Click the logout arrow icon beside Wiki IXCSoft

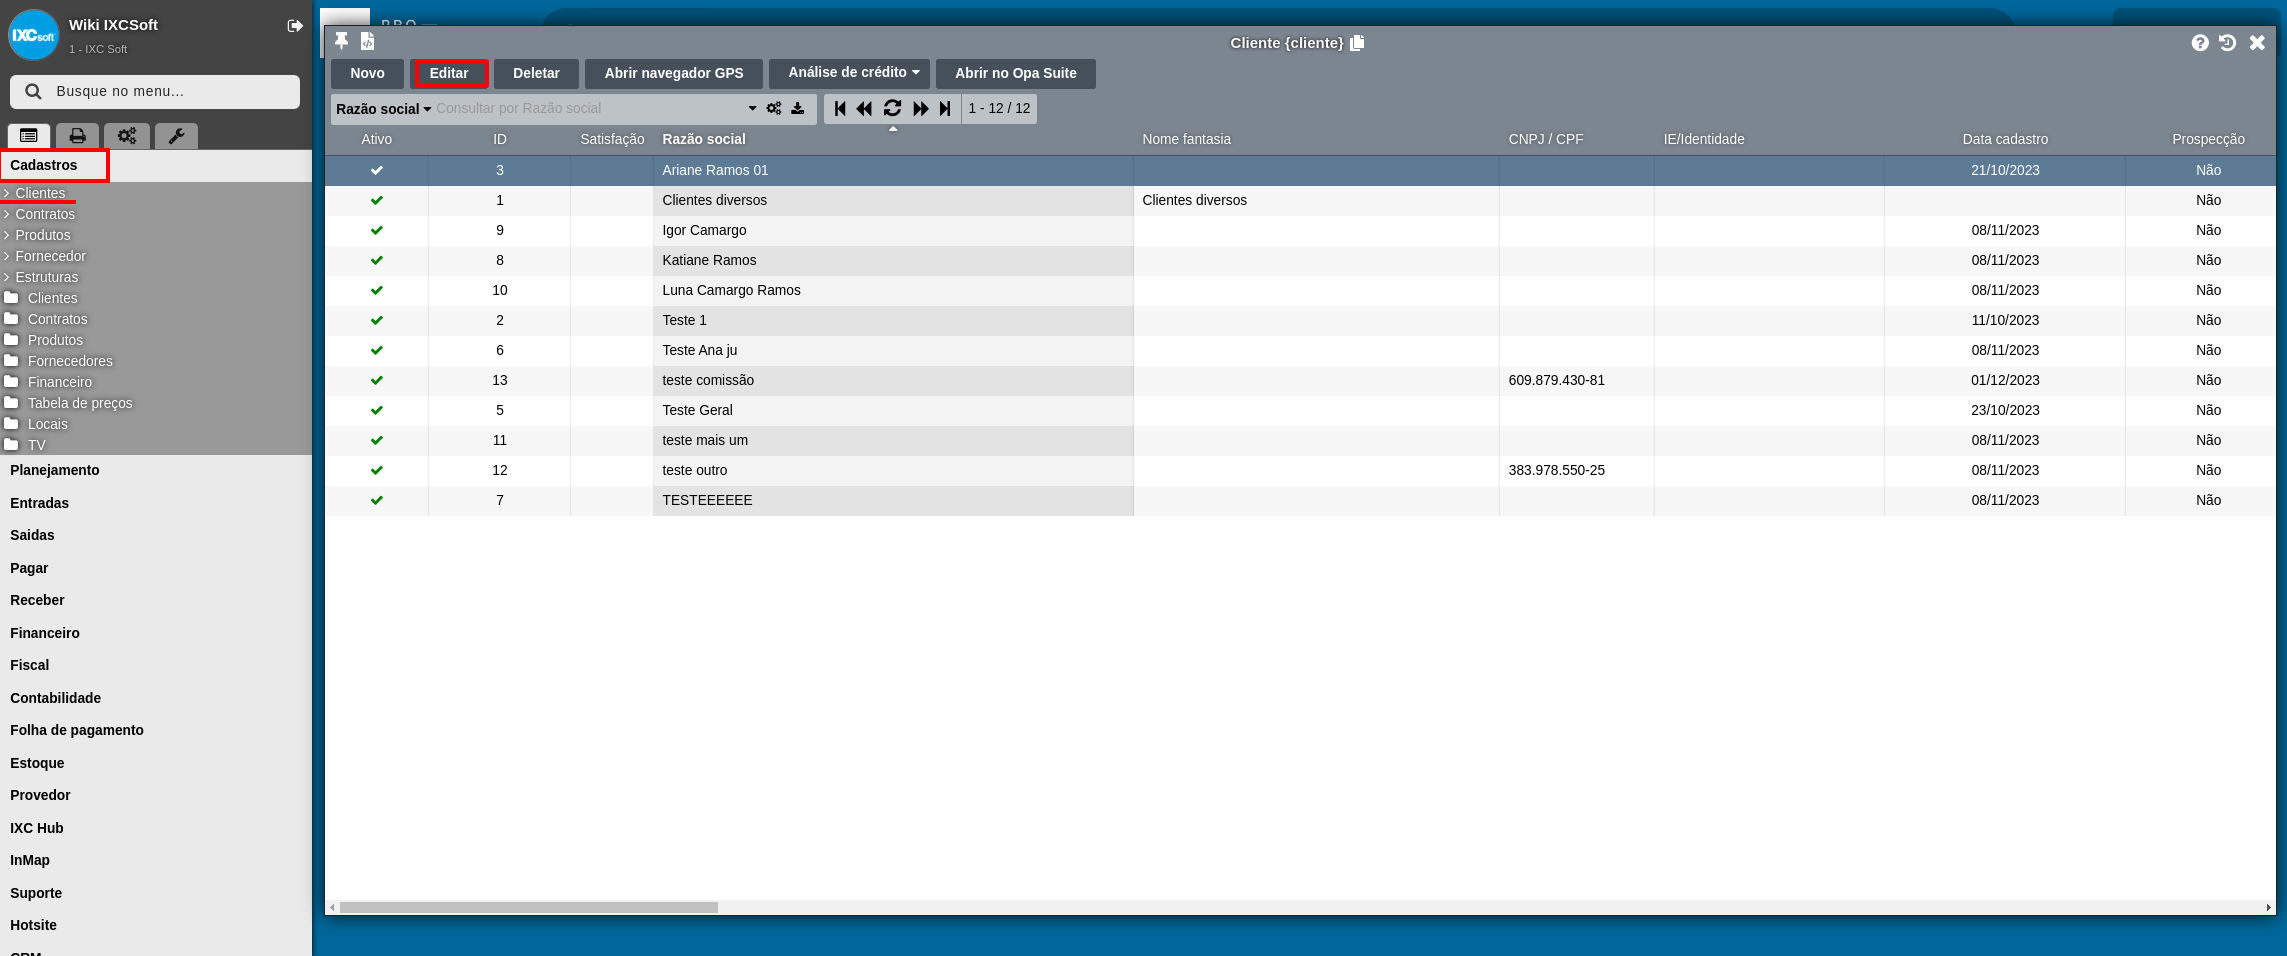pos(295,26)
